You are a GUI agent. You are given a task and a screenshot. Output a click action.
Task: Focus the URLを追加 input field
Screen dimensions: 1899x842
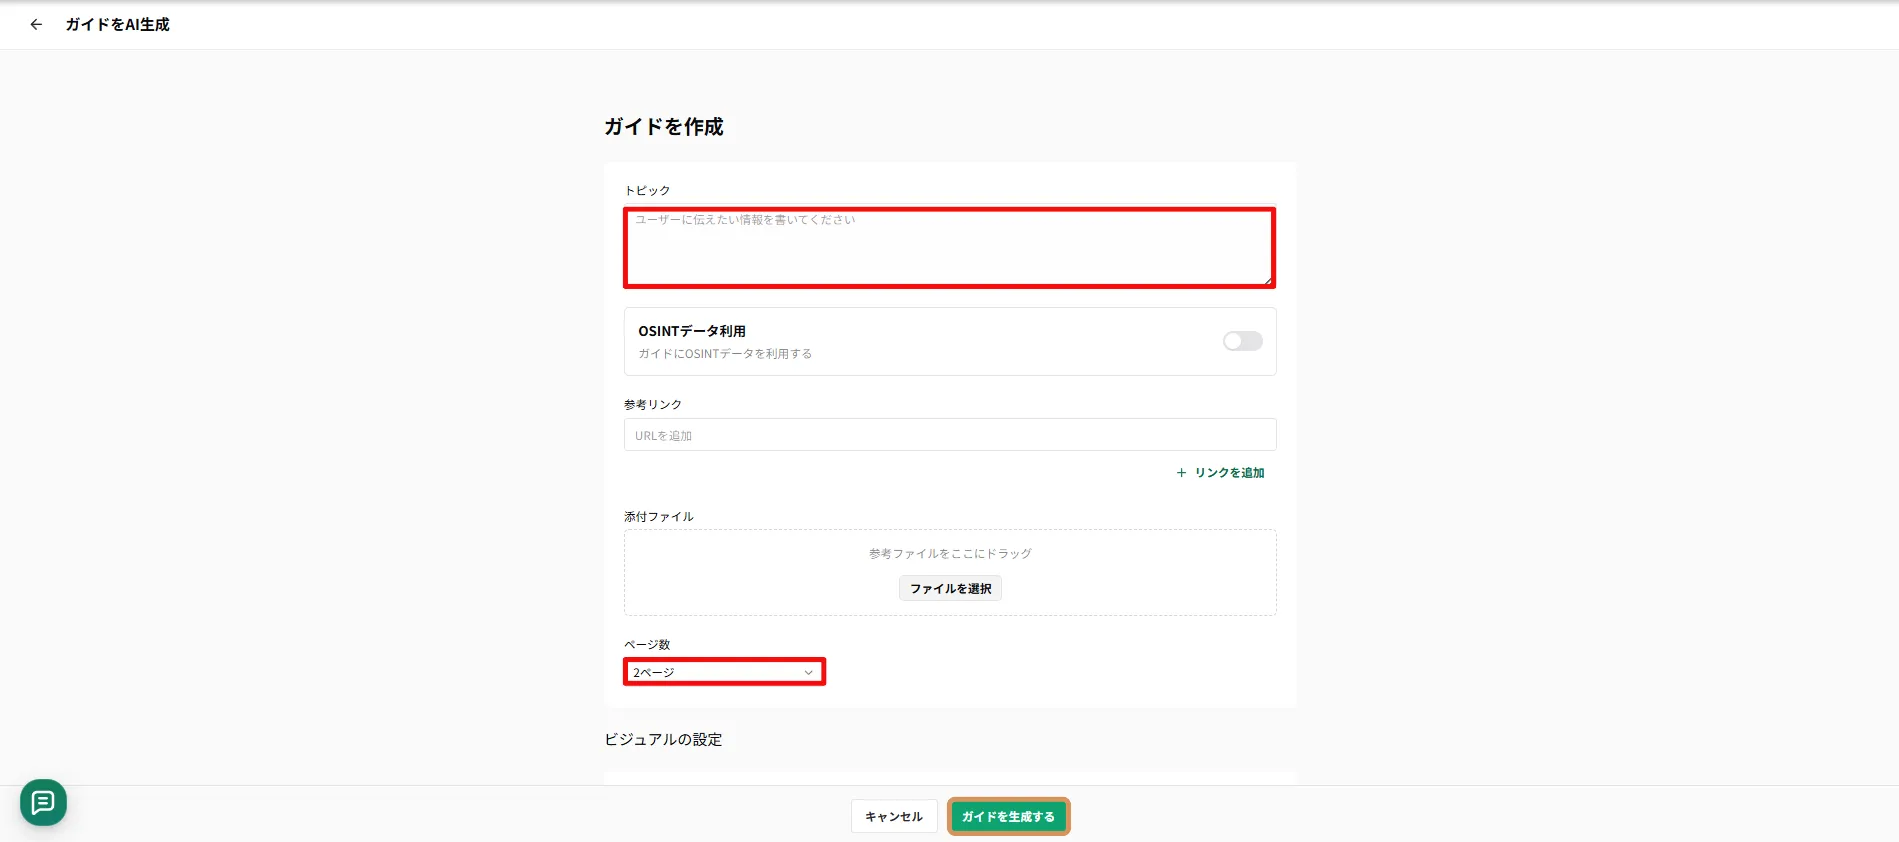[949, 435]
